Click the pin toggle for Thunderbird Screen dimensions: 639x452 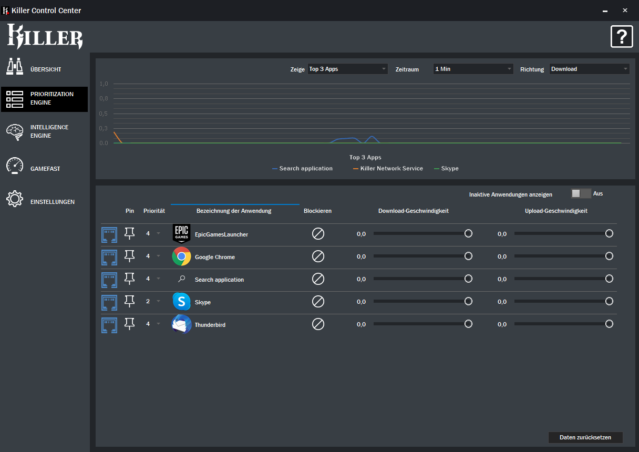(129, 324)
